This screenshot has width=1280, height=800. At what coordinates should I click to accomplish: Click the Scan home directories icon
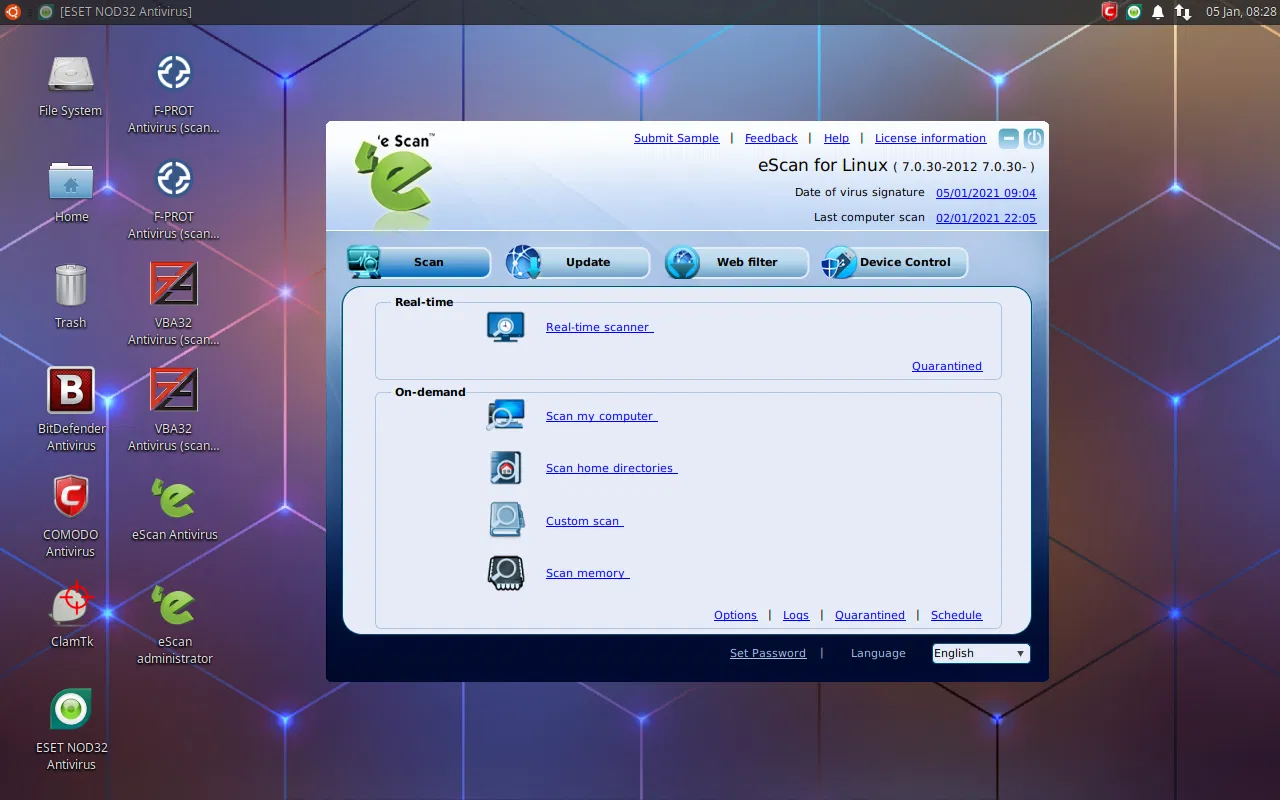click(506, 468)
